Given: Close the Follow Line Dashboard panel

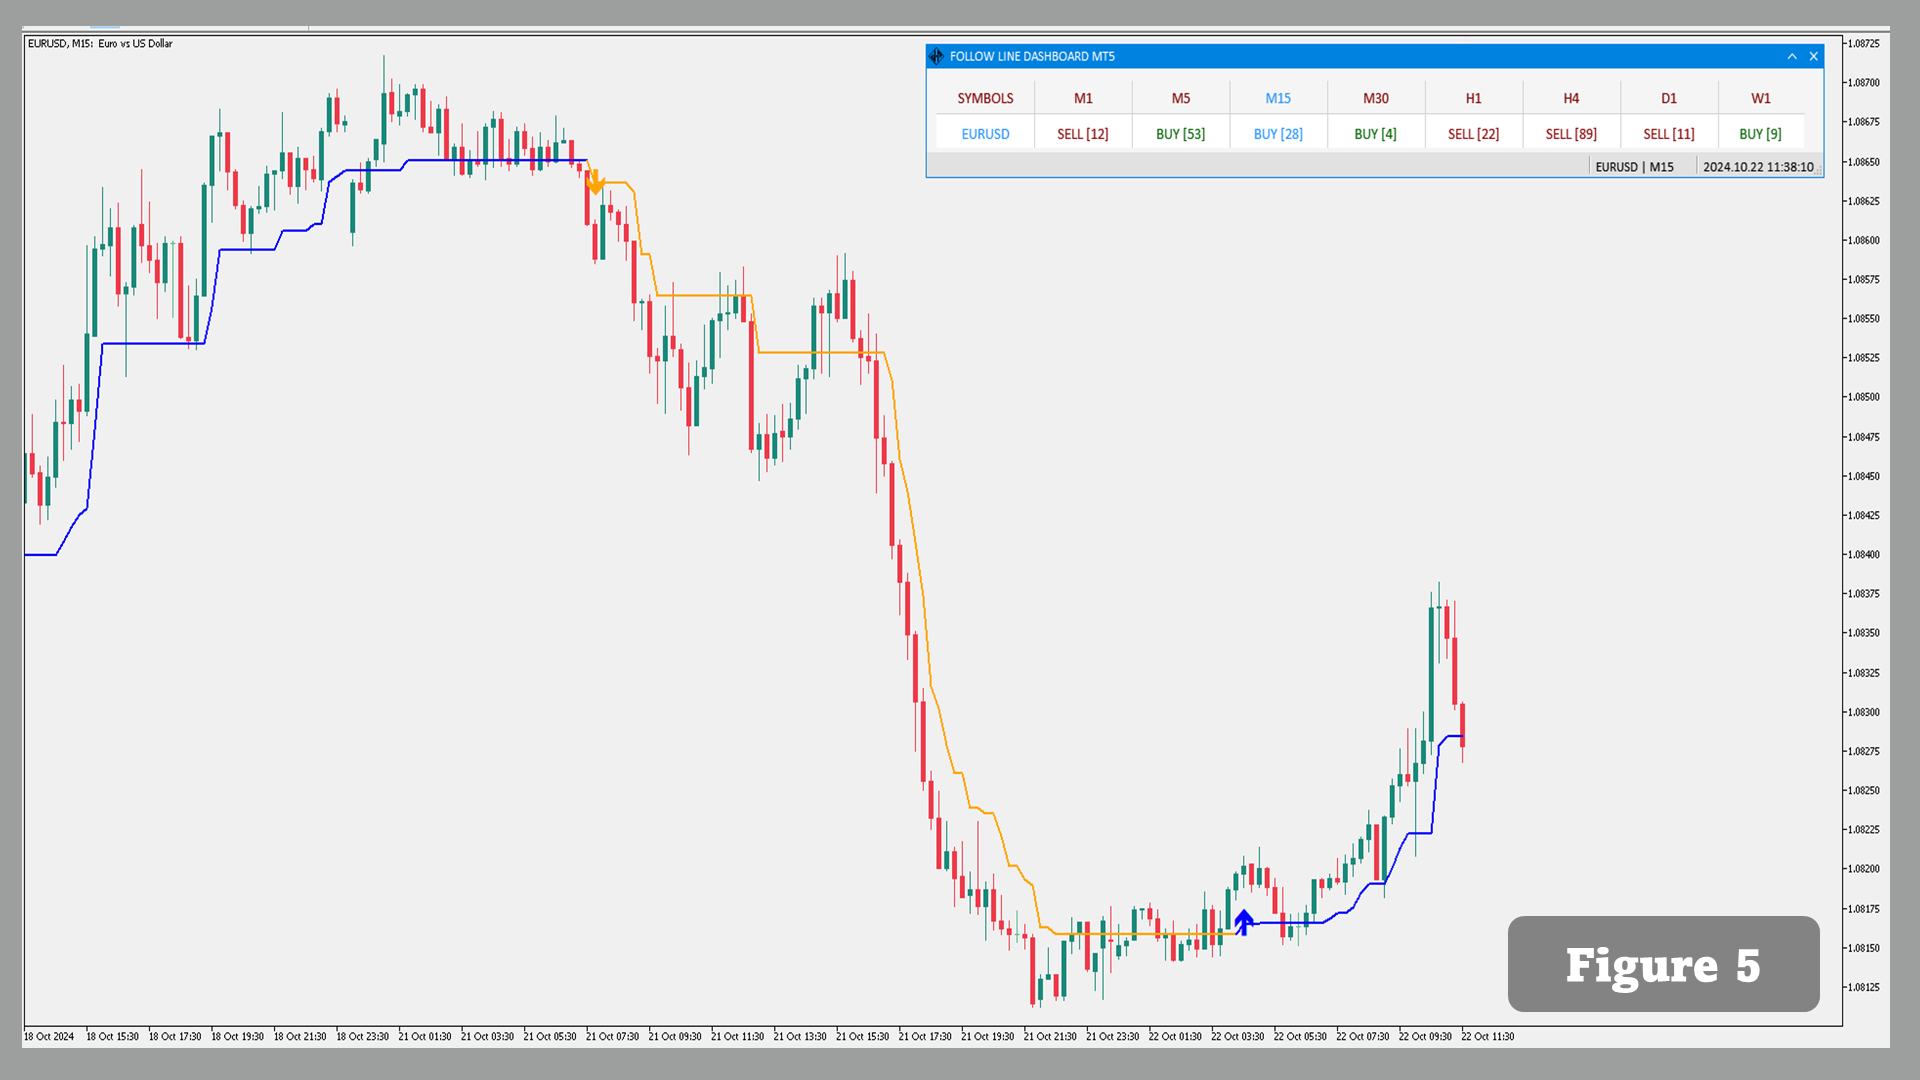Looking at the screenshot, I should coord(1813,57).
